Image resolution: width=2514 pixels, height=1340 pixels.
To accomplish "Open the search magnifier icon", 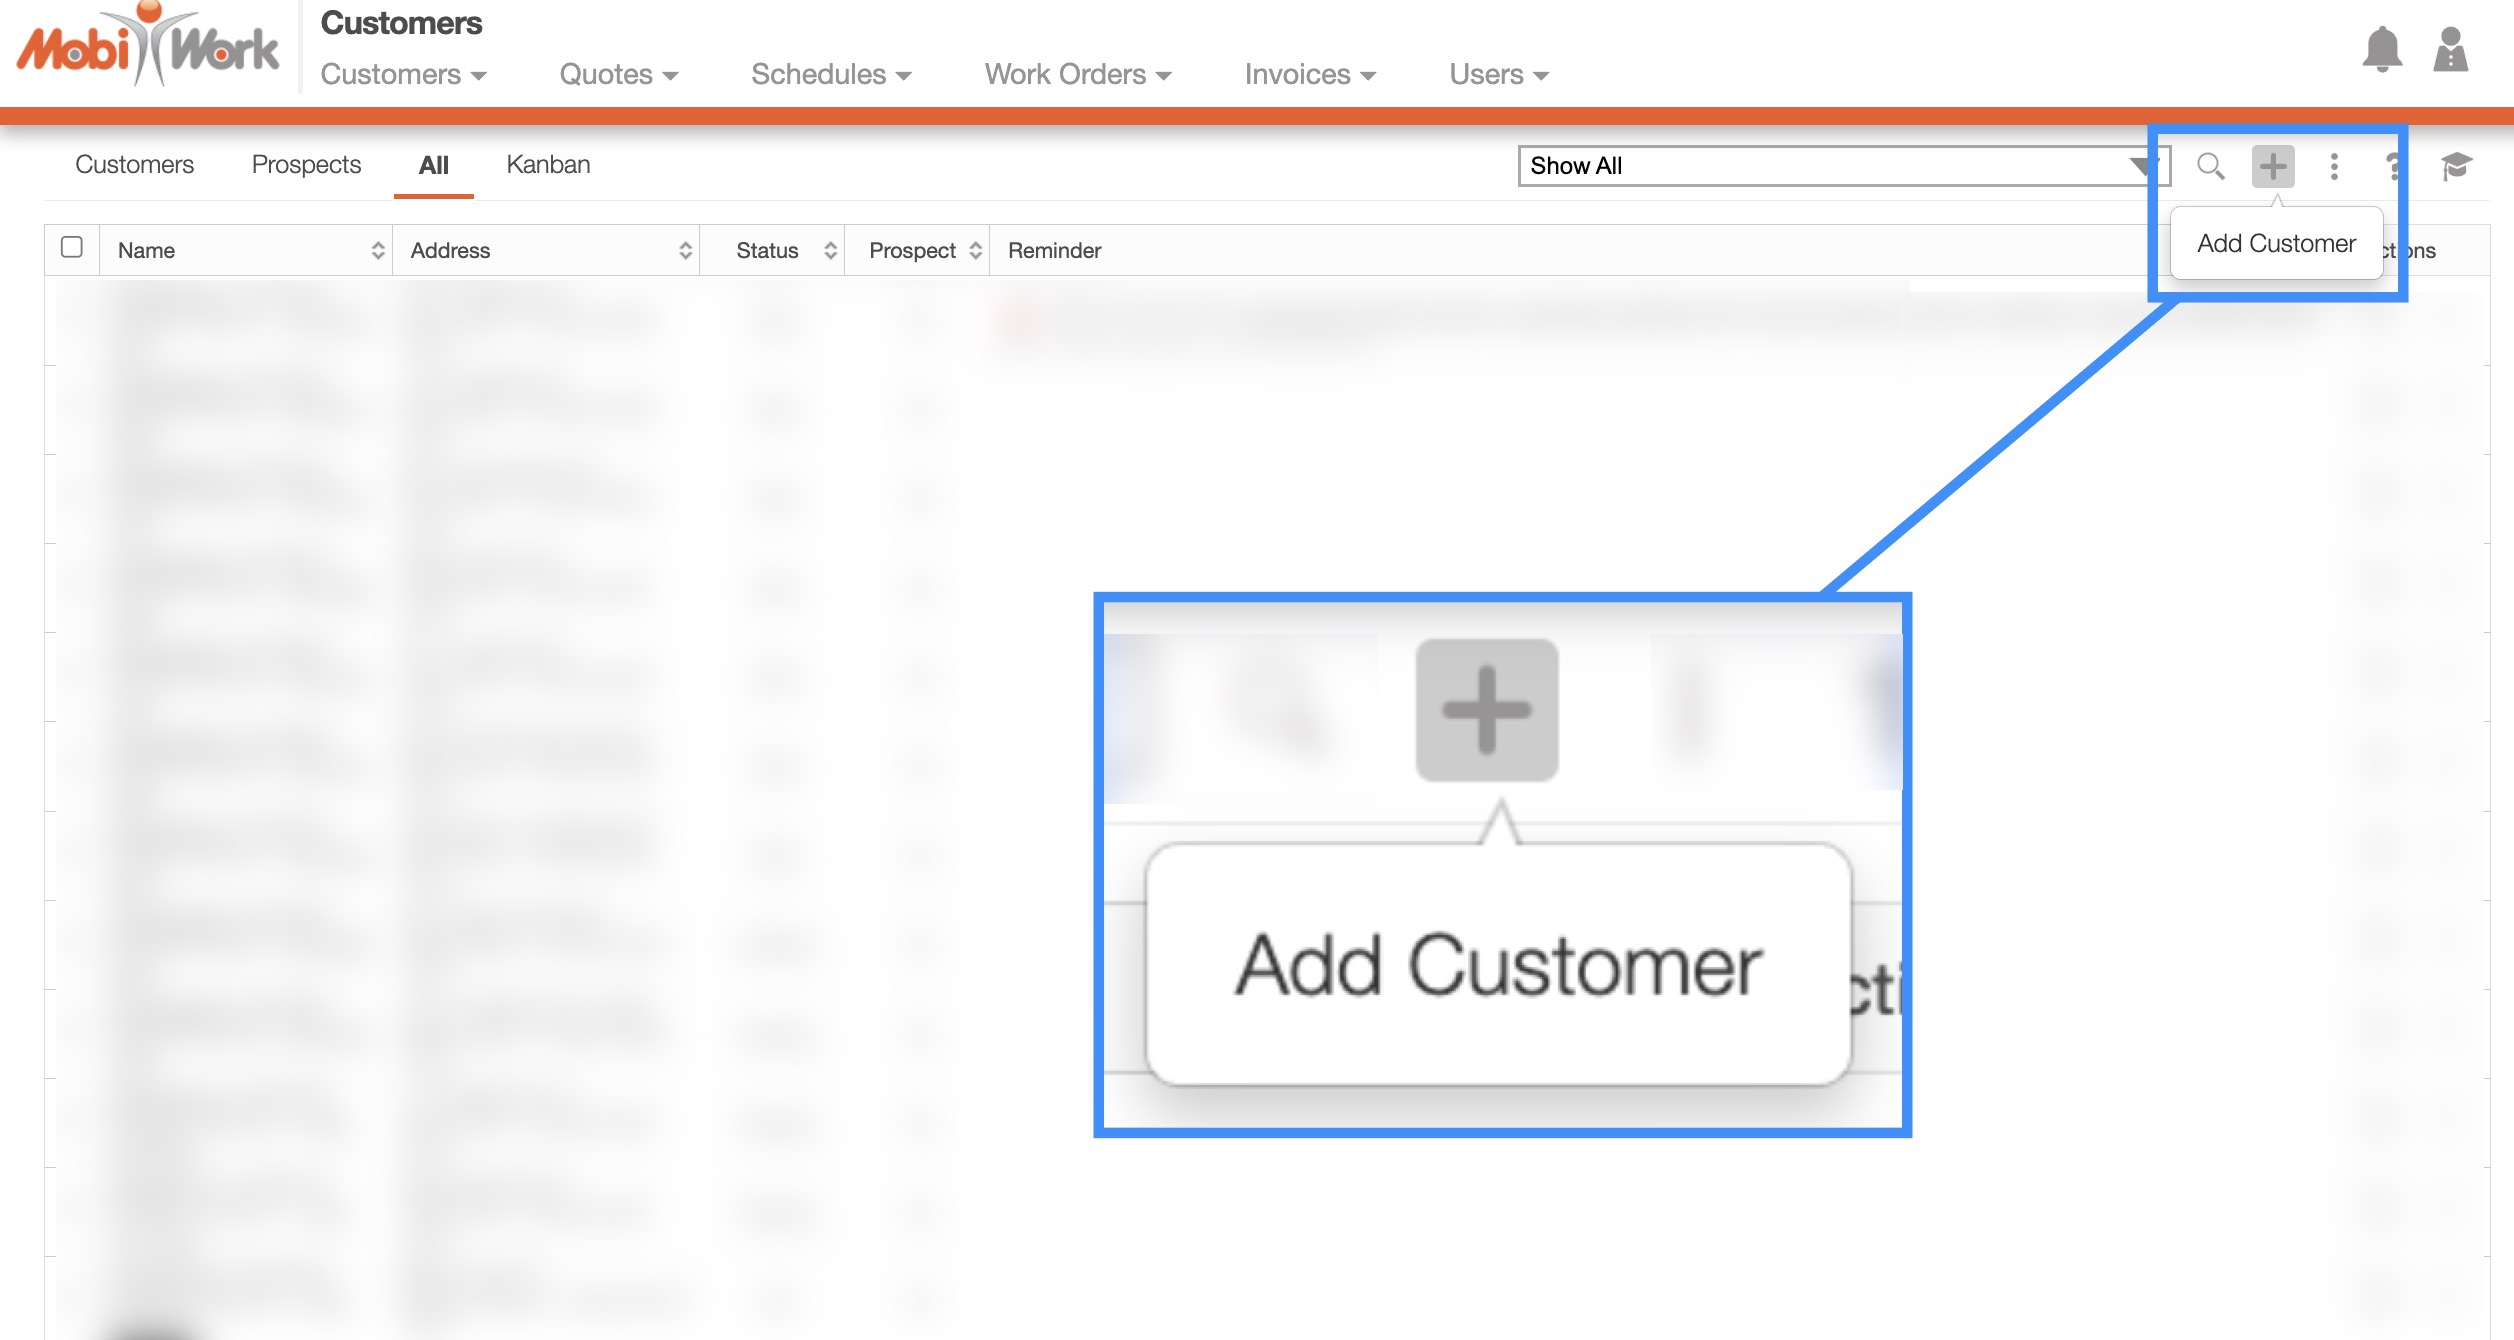I will pyautogui.click(x=2210, y=166).
